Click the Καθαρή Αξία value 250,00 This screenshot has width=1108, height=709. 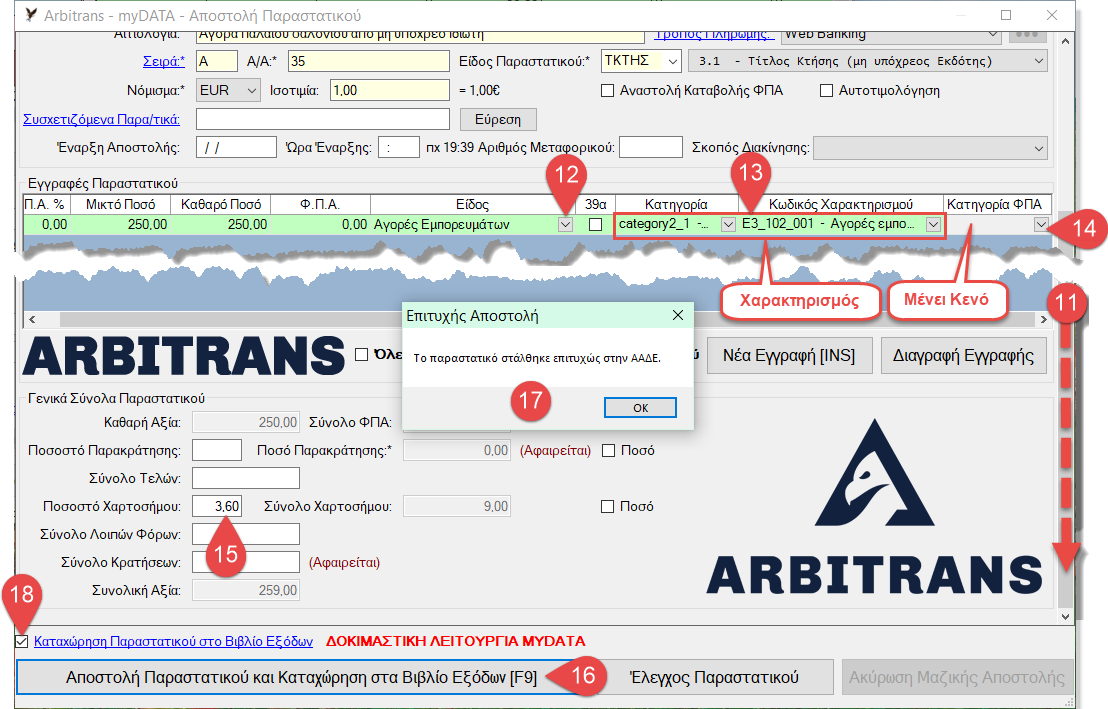click(x=246, y=422)
